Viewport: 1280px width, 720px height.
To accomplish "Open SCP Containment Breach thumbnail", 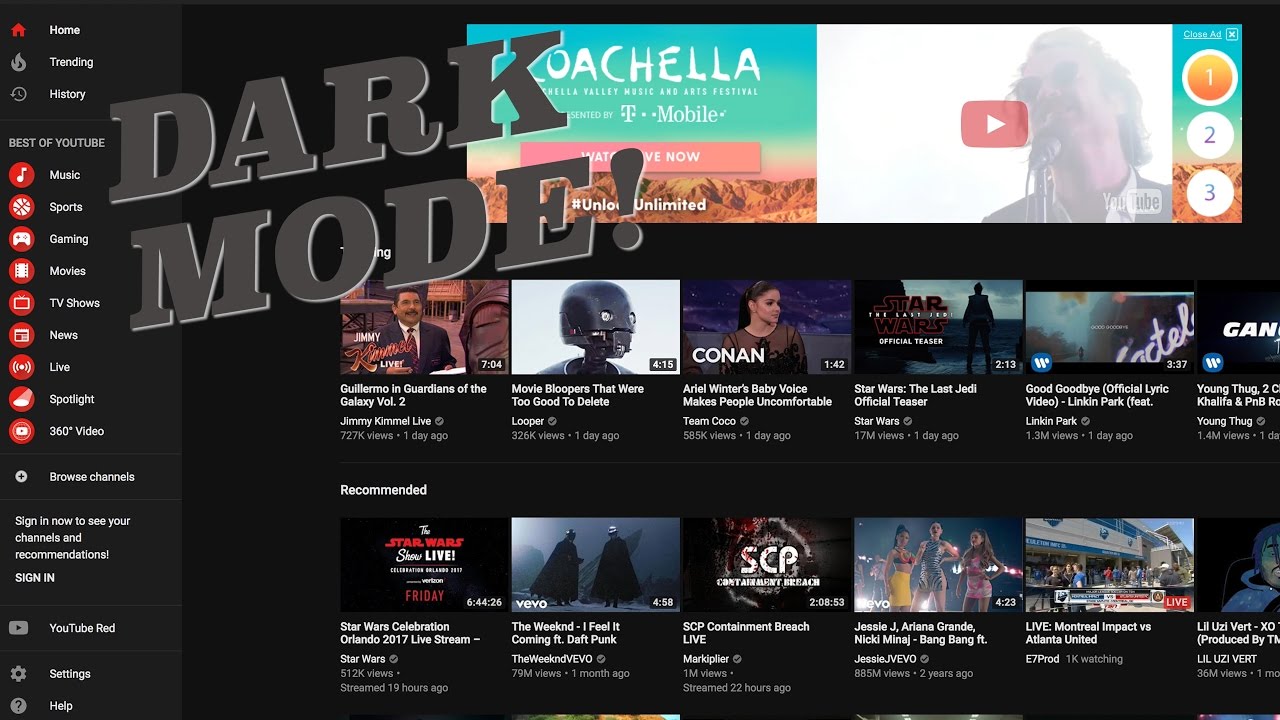I will 767,565.
